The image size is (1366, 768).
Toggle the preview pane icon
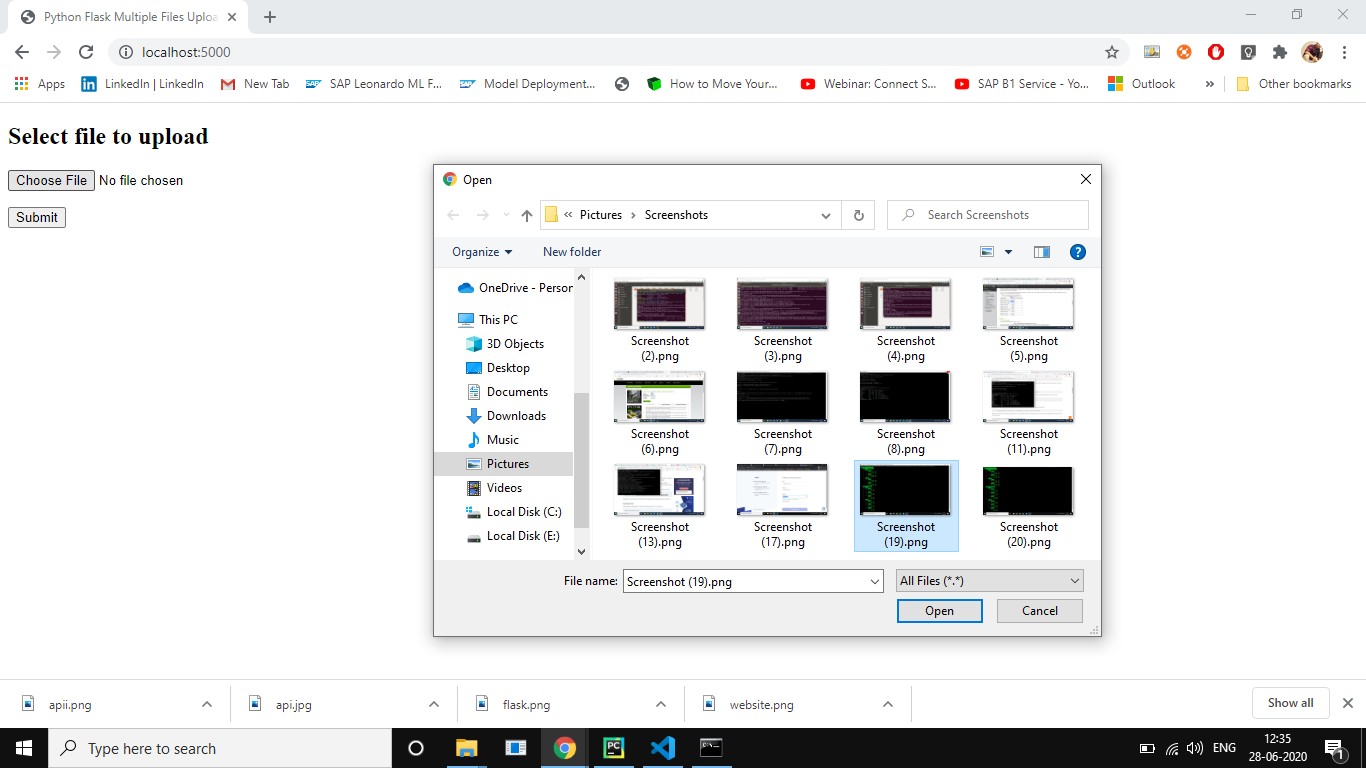pyautogui.click(x=1042, y=252)
